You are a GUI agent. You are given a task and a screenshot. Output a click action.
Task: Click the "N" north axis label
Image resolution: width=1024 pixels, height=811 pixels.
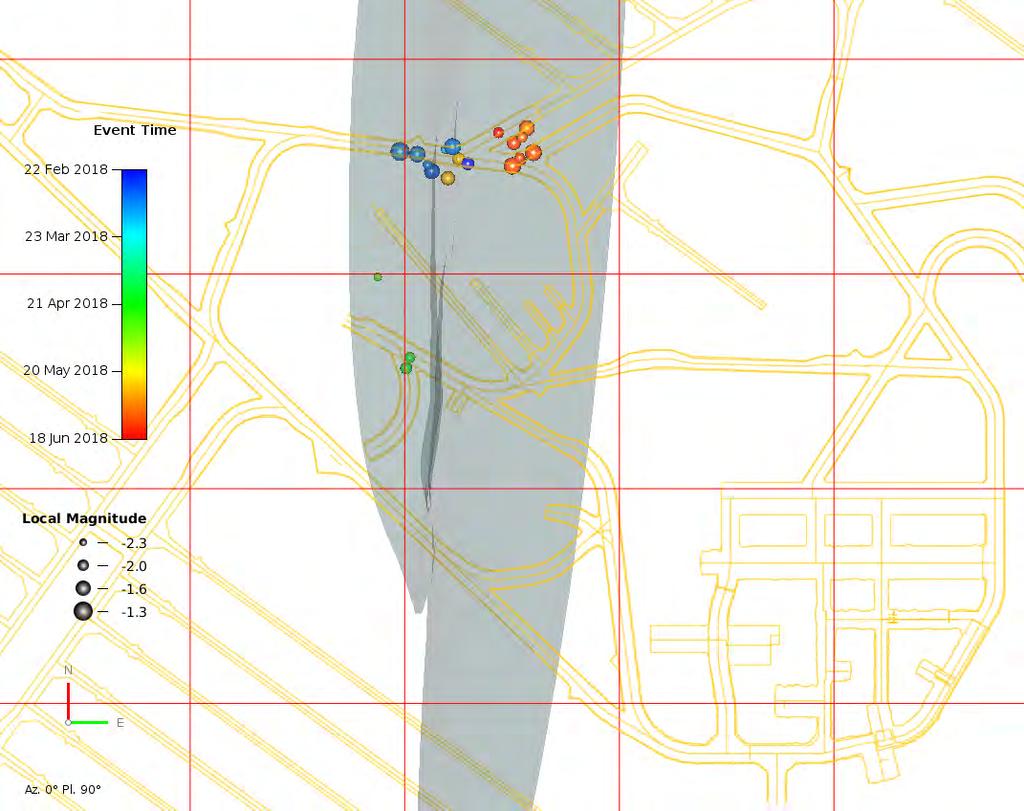point(69,670)
